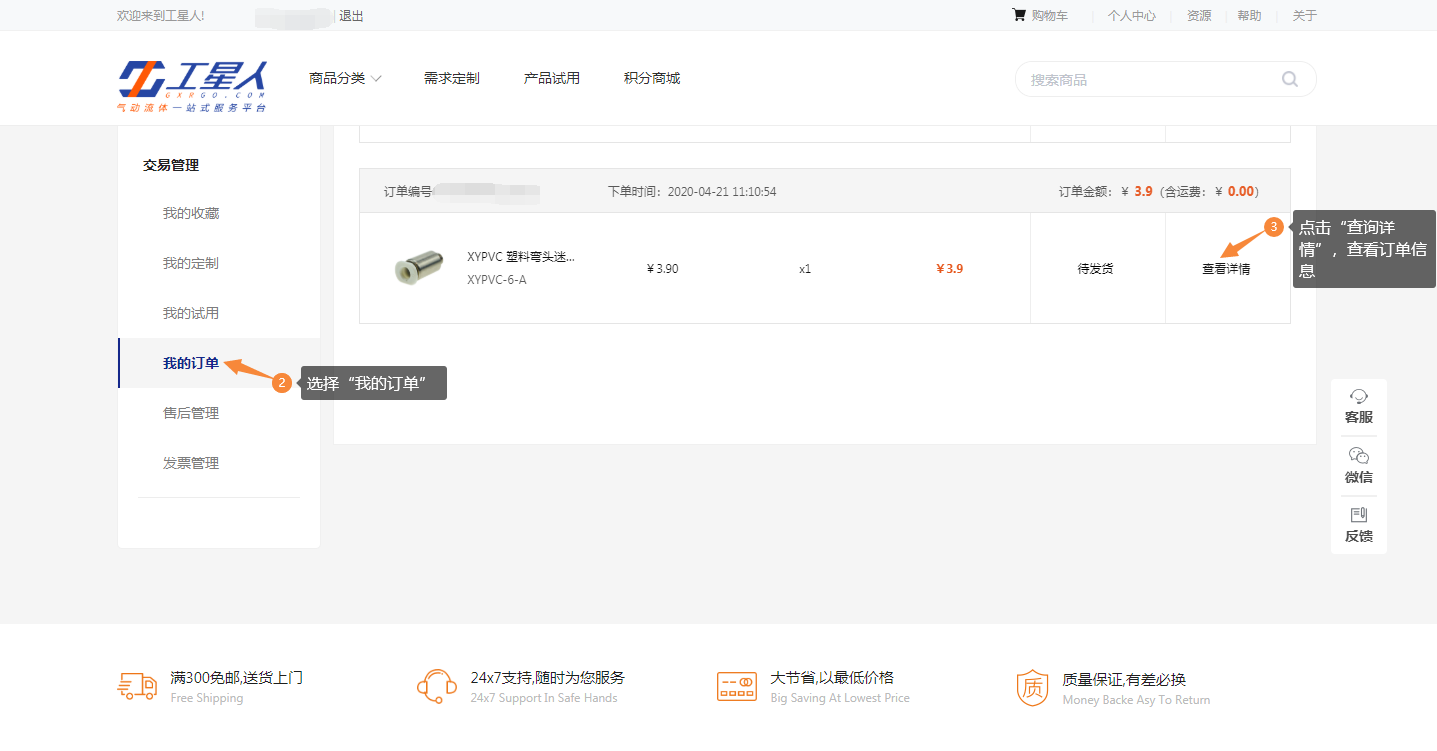The height and width of the screenshot is (751, 1437).
Task: Click 满300免邮,送货上门 text
Action: [x=237, y=678]
